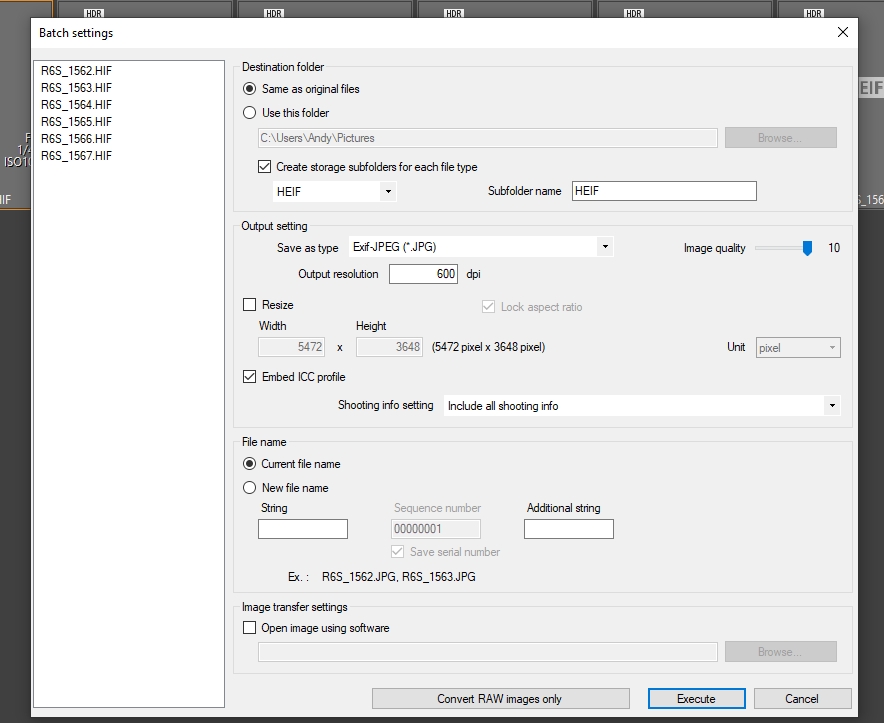Click inside the Subfolder name text field
This screenshot has width=884, height=723.
tap(663, 191)
